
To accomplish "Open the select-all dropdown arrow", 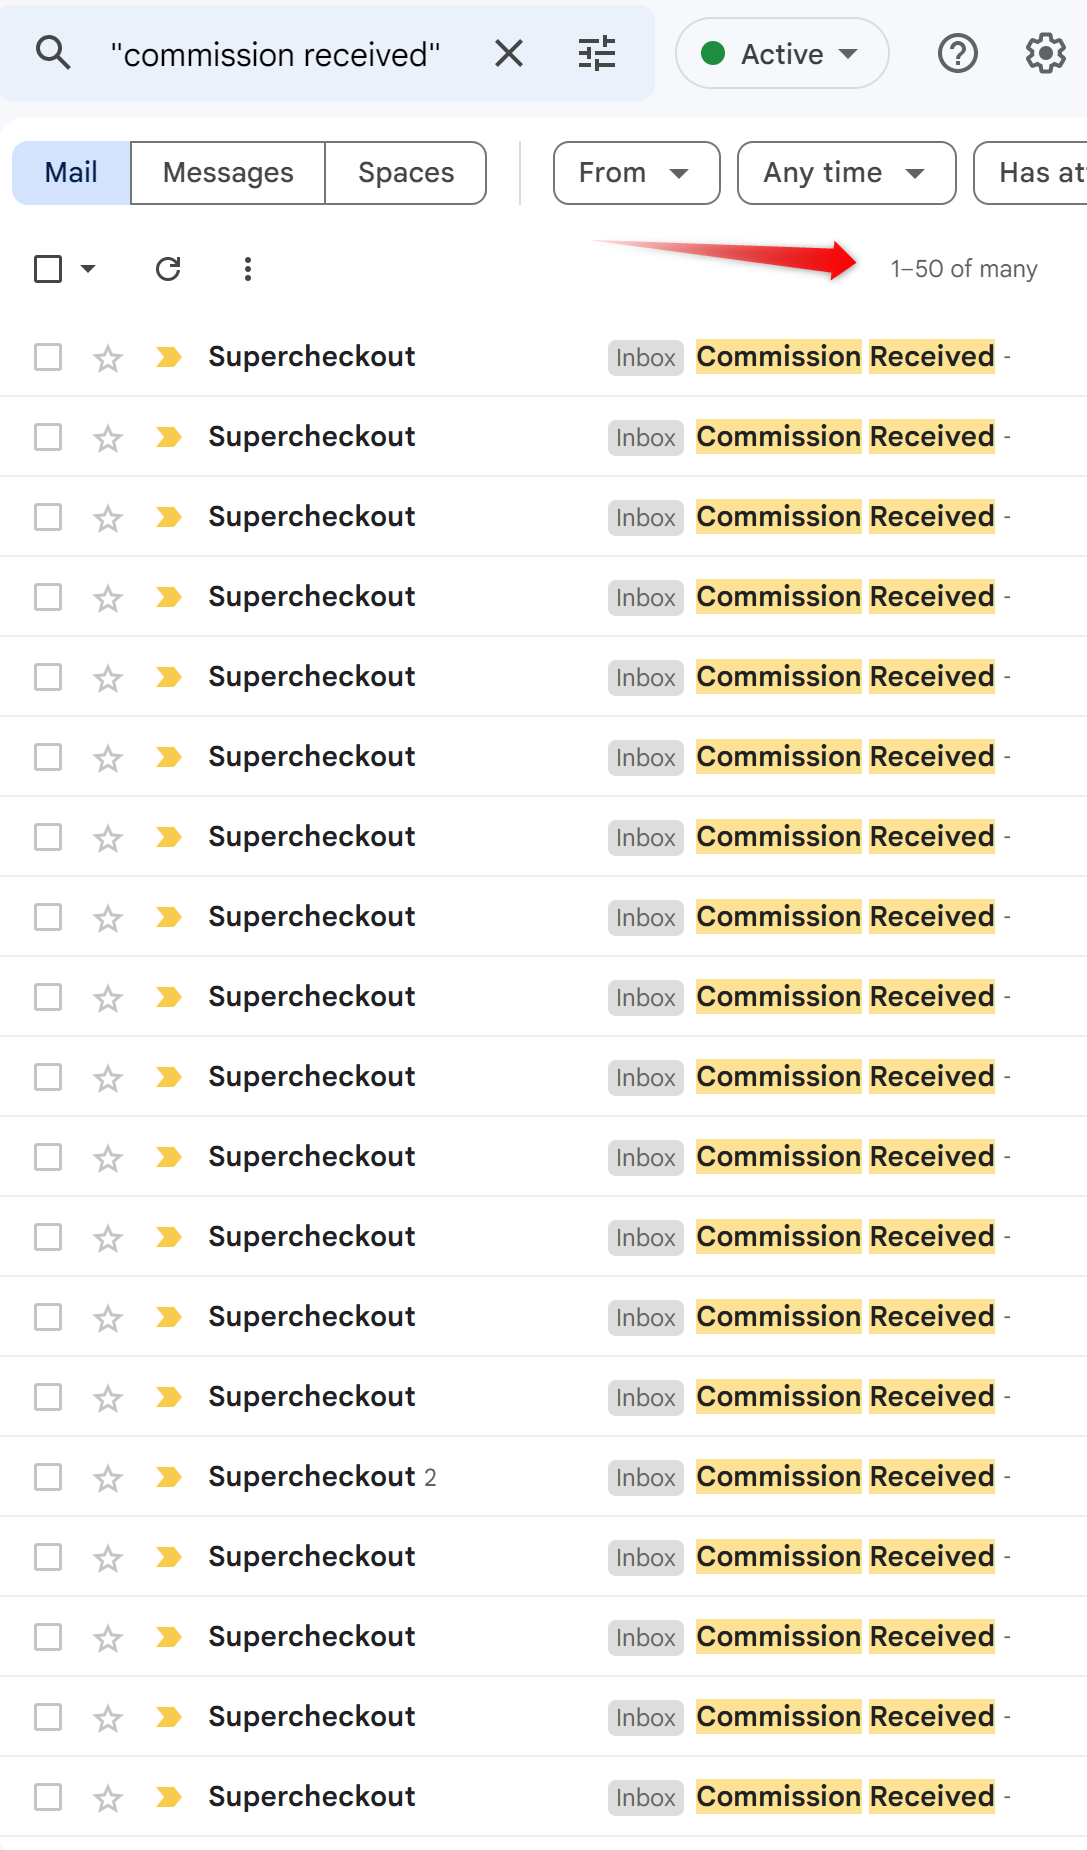I will point(86,268).
